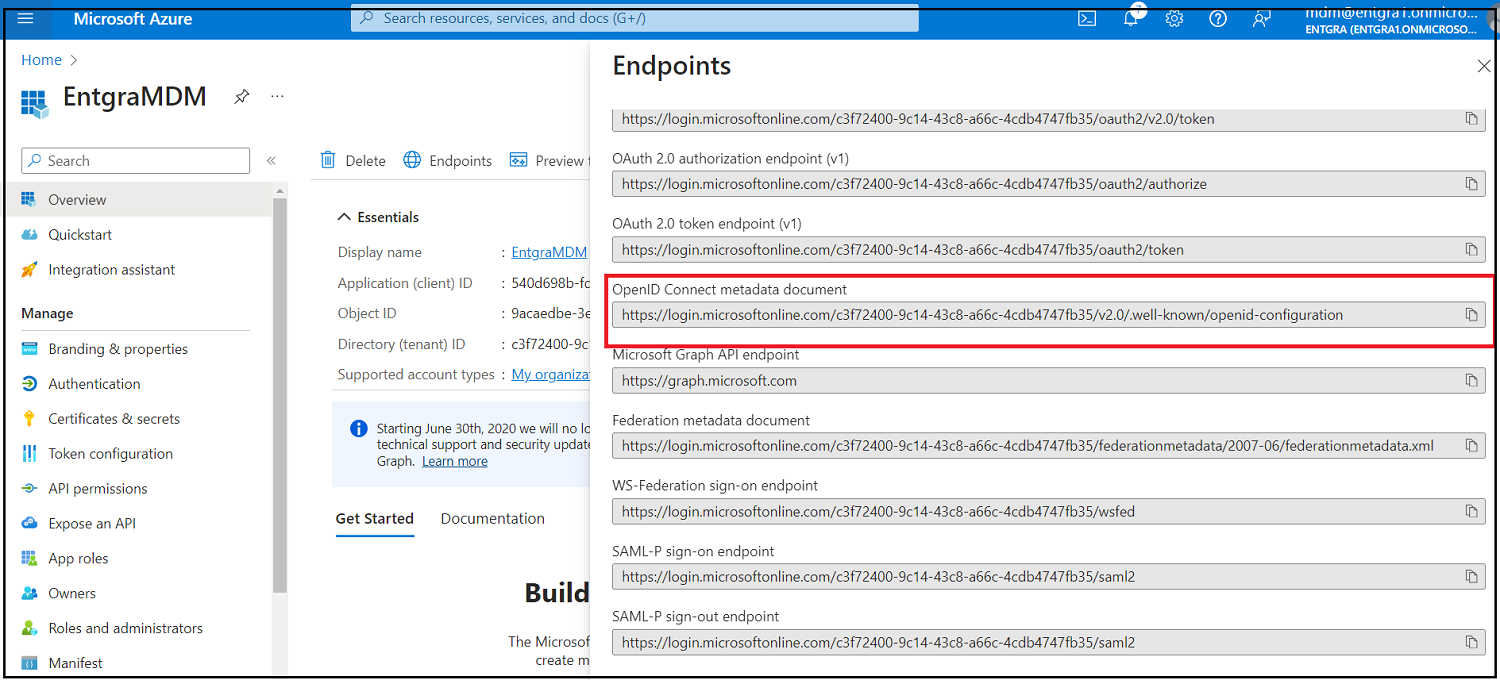Open the more options ellipsis next to EntgraMDM

point(277,97)
